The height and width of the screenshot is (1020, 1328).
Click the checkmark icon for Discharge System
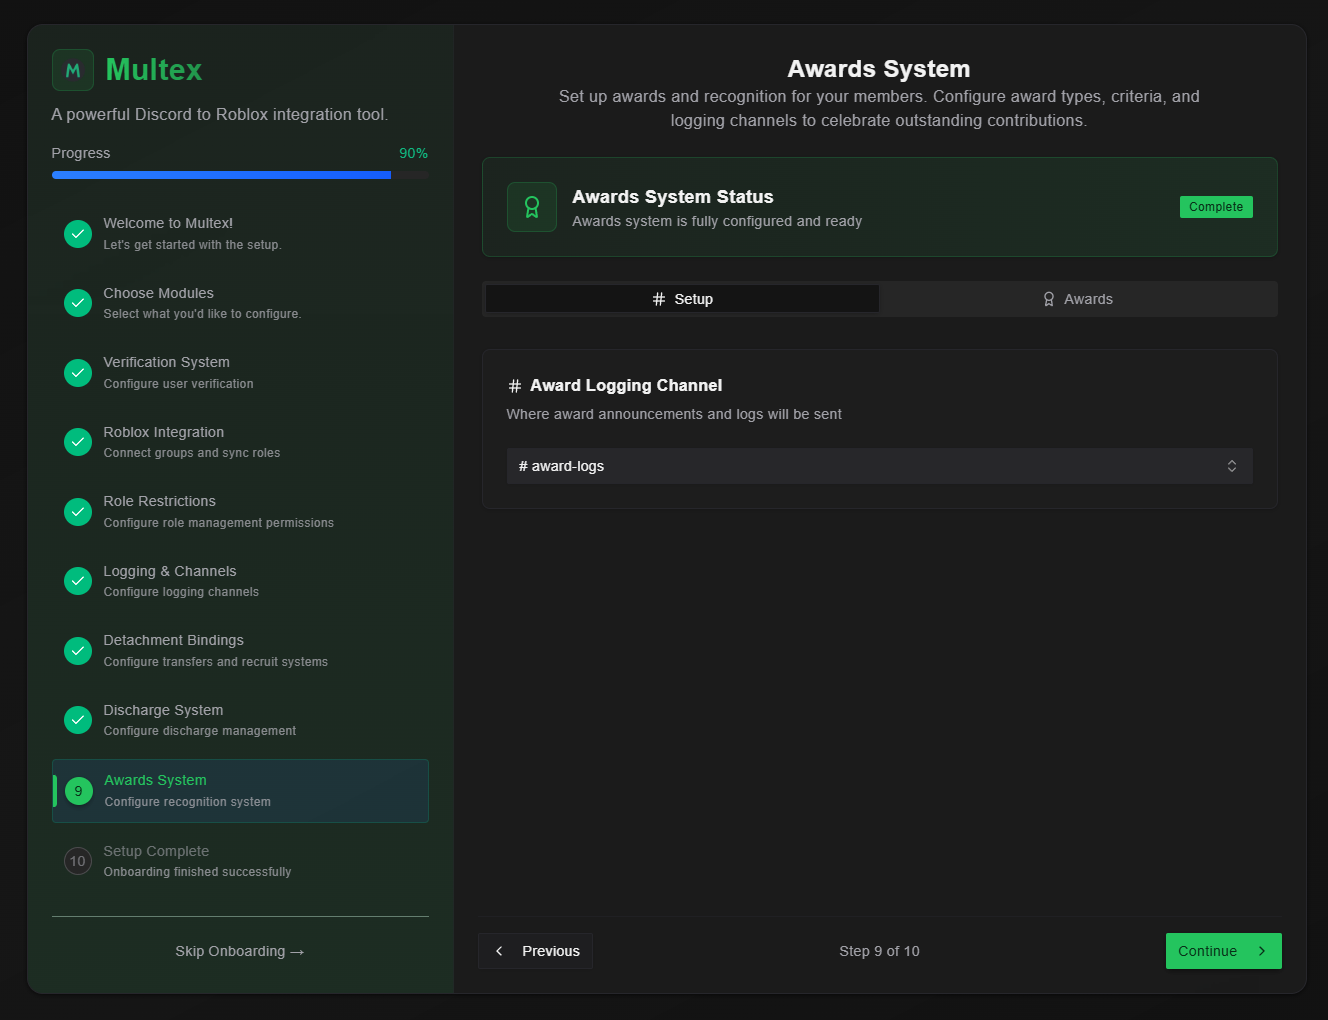click(78, 720)
